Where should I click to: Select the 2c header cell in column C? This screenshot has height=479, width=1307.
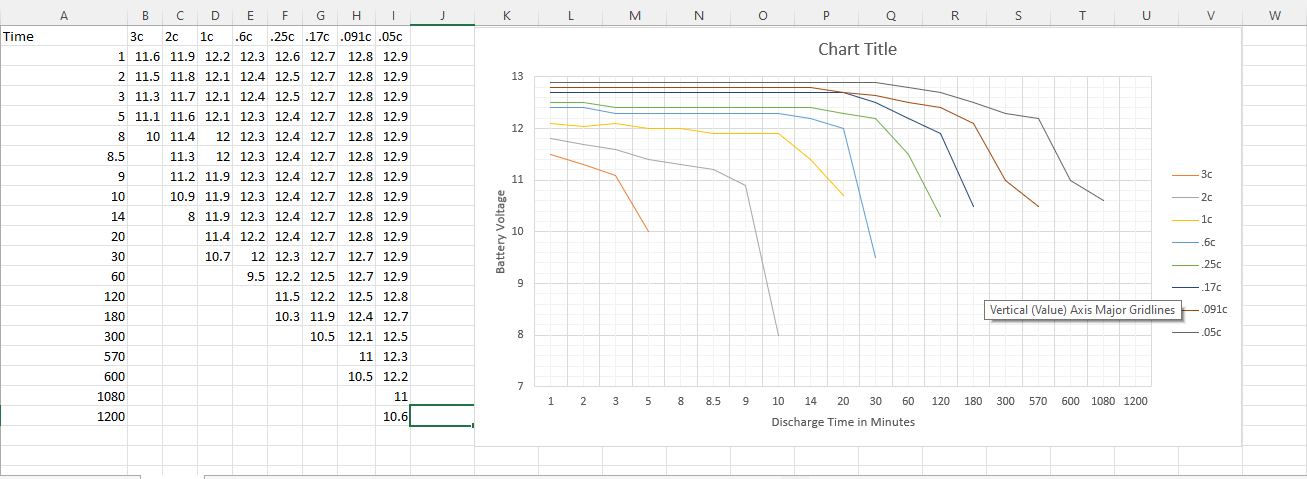pos(181,36)
